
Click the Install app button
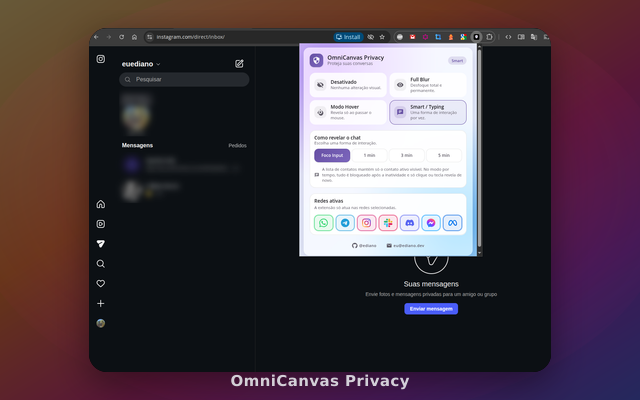348,37
